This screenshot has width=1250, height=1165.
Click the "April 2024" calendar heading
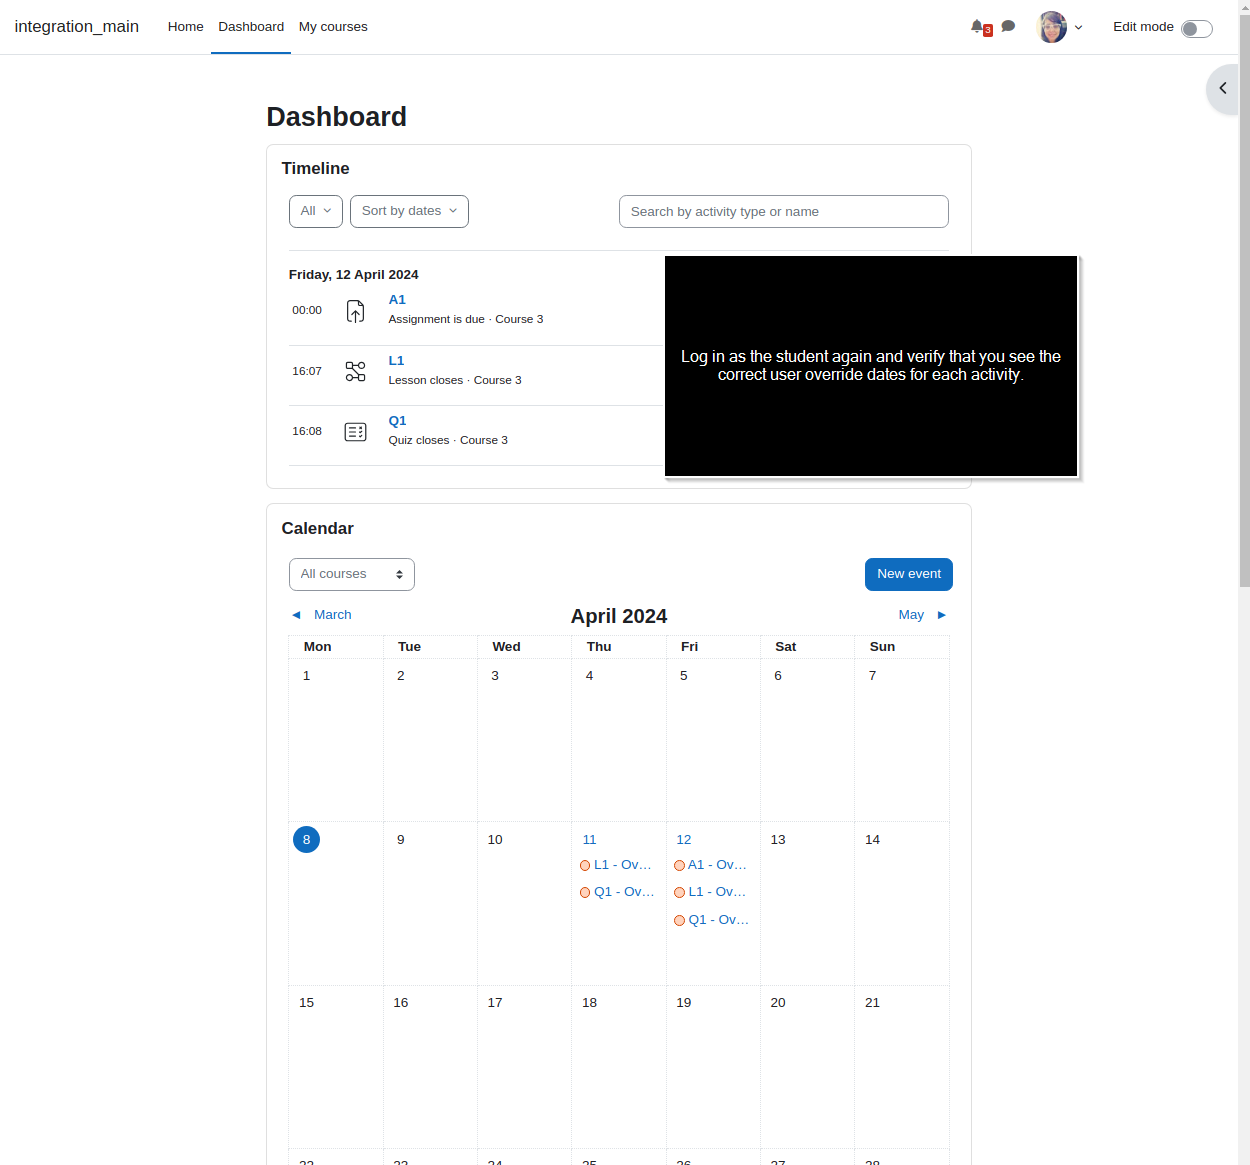[619, 616]
